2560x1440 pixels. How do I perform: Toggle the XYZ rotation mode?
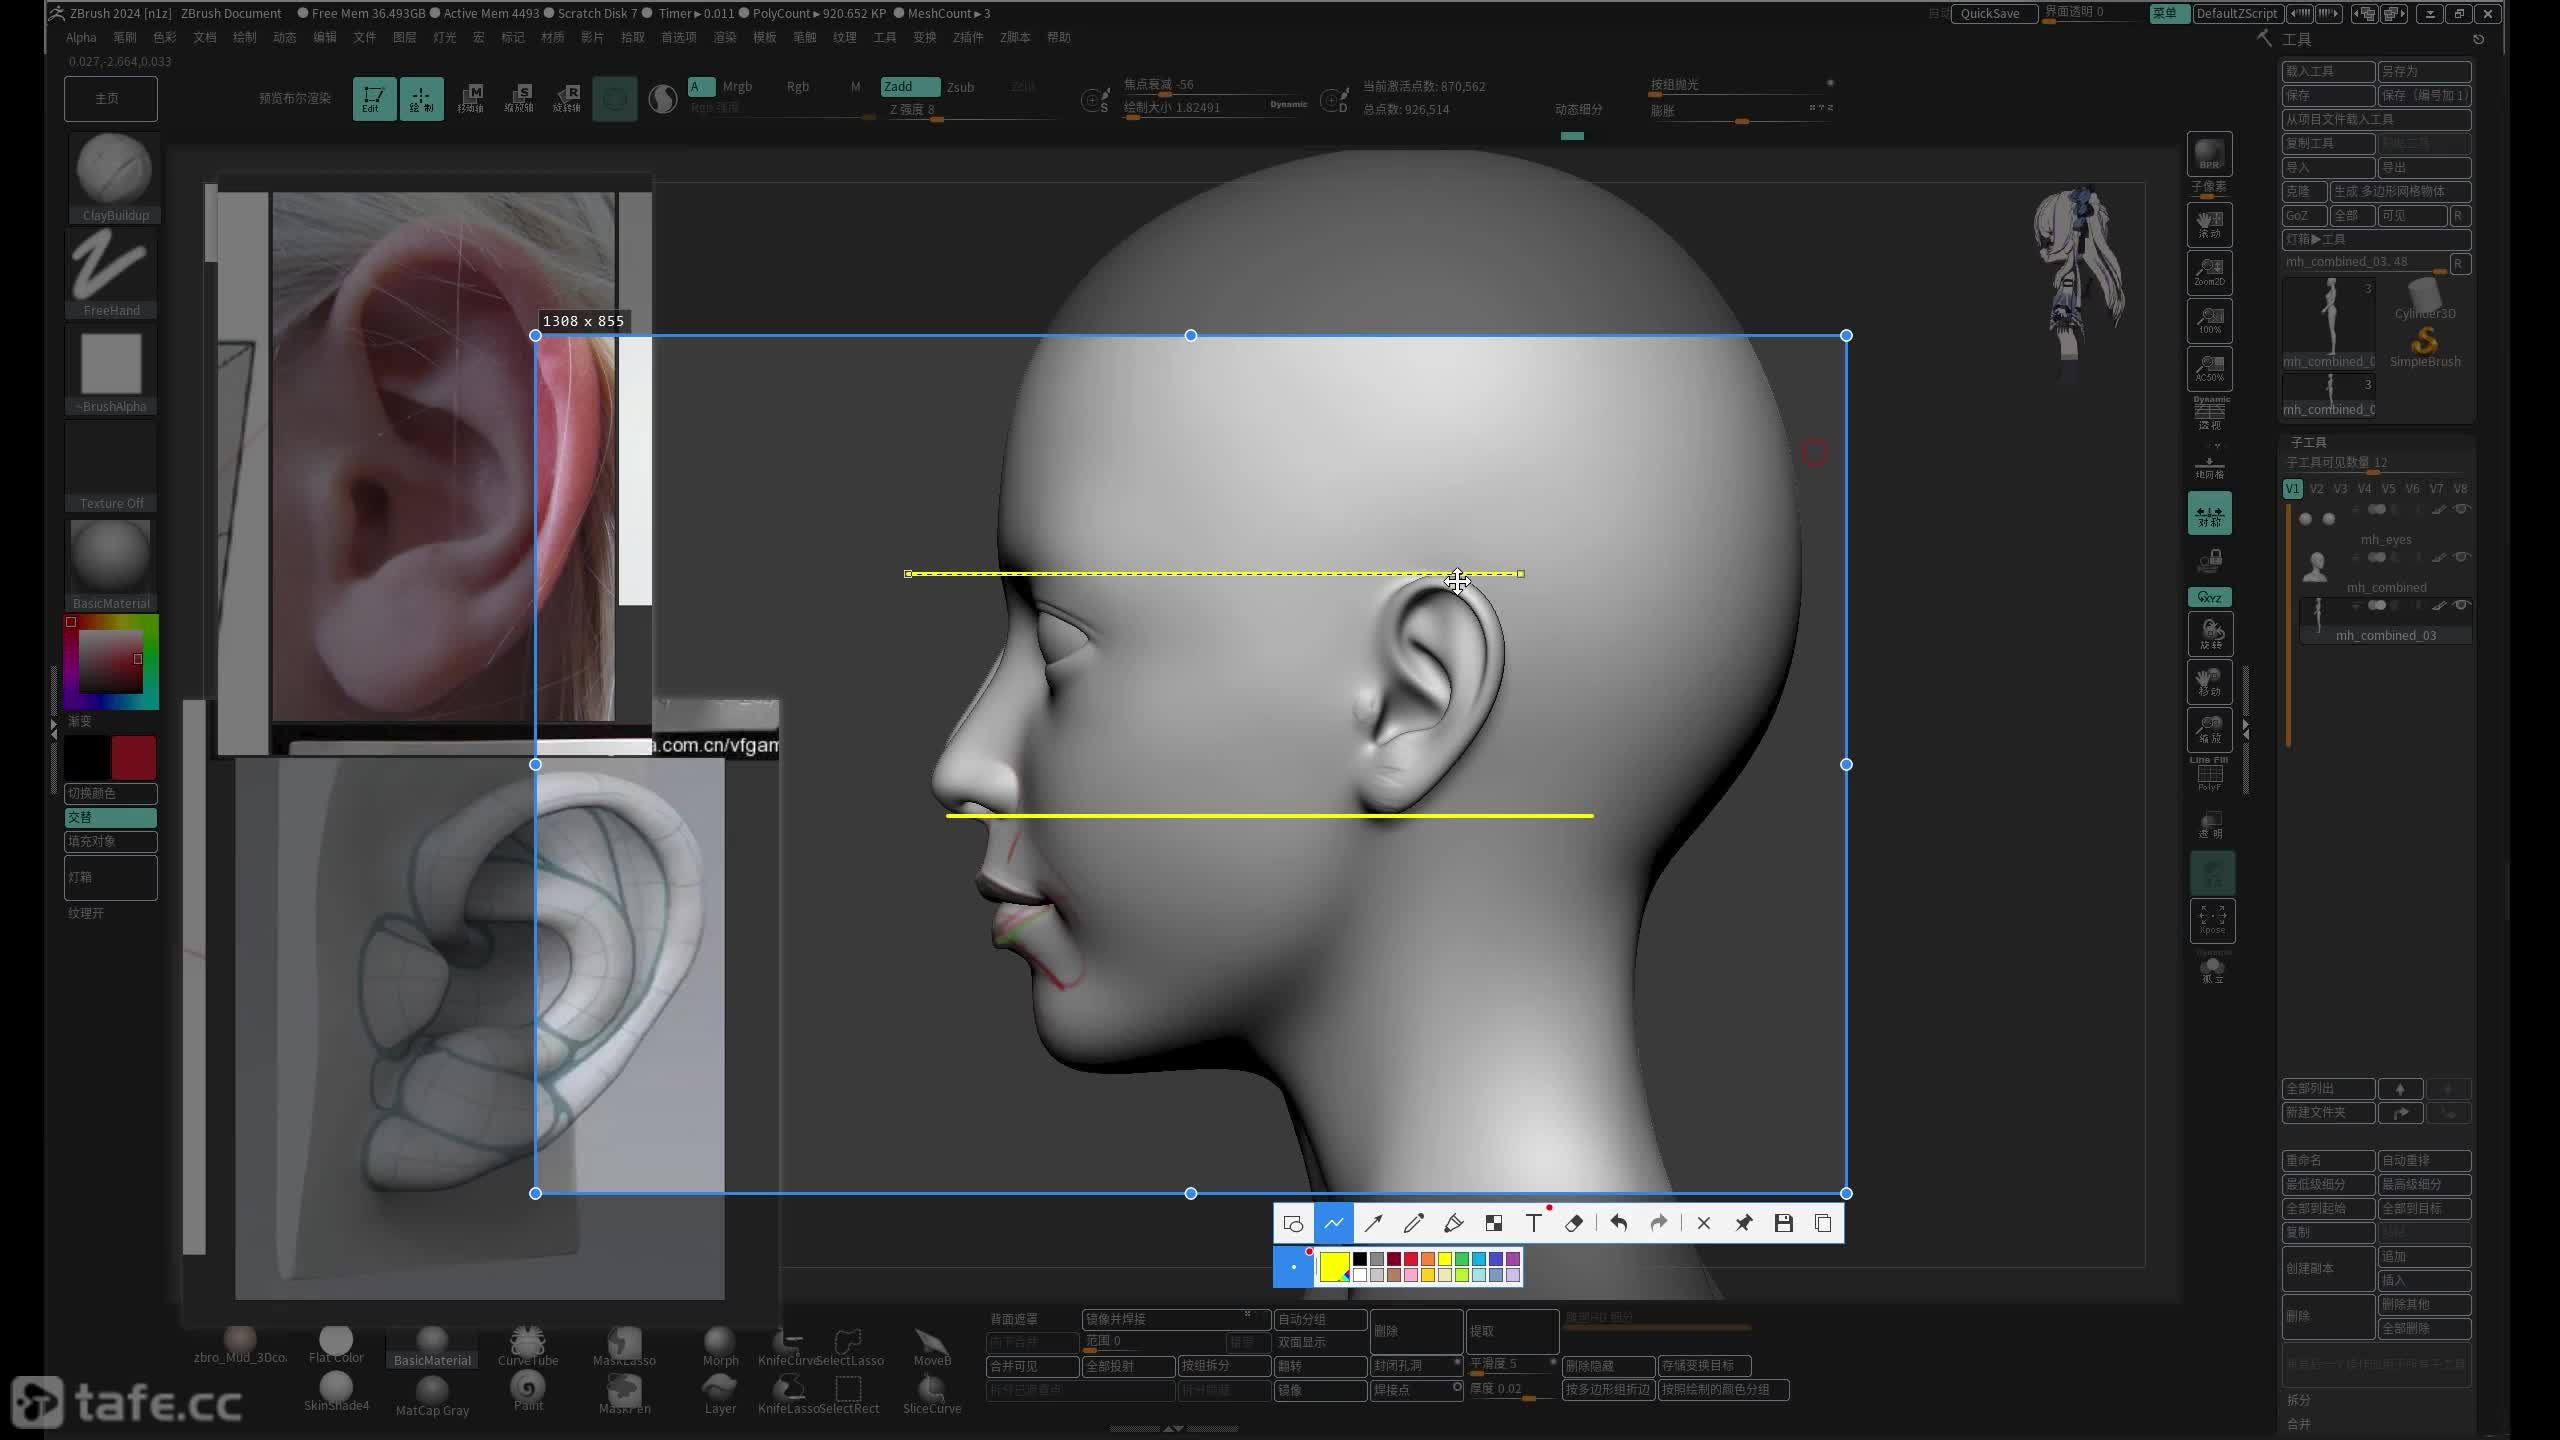point(2209,597)
